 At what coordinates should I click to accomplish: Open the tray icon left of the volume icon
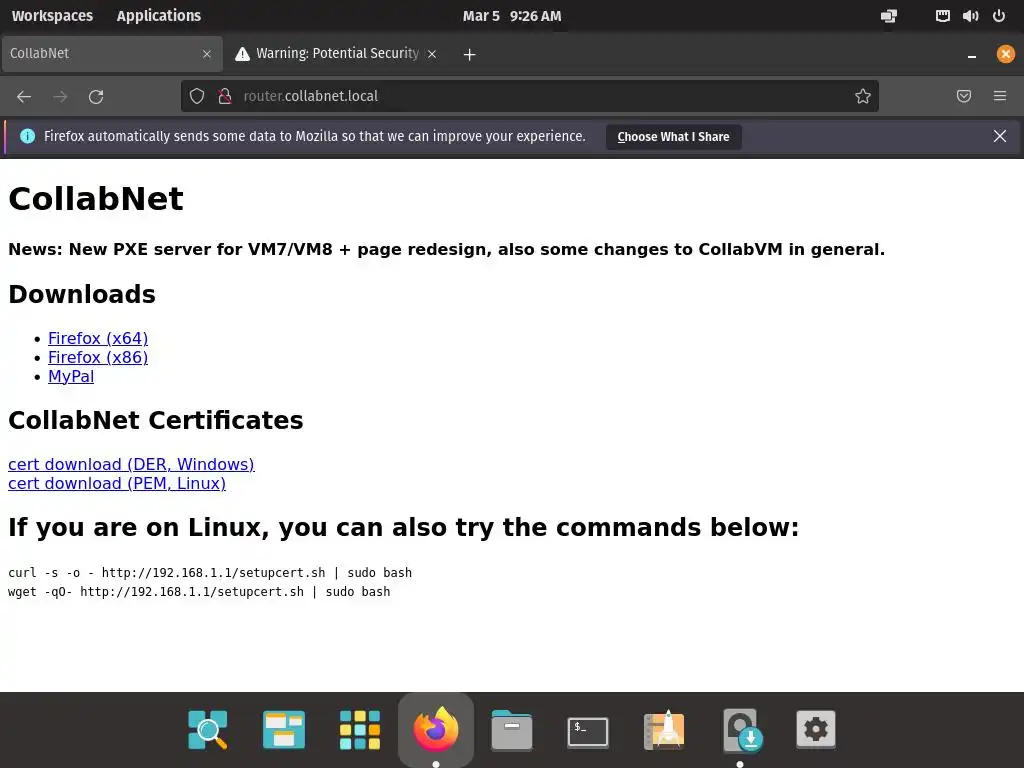pyautogui.click(x=942, y=16)
